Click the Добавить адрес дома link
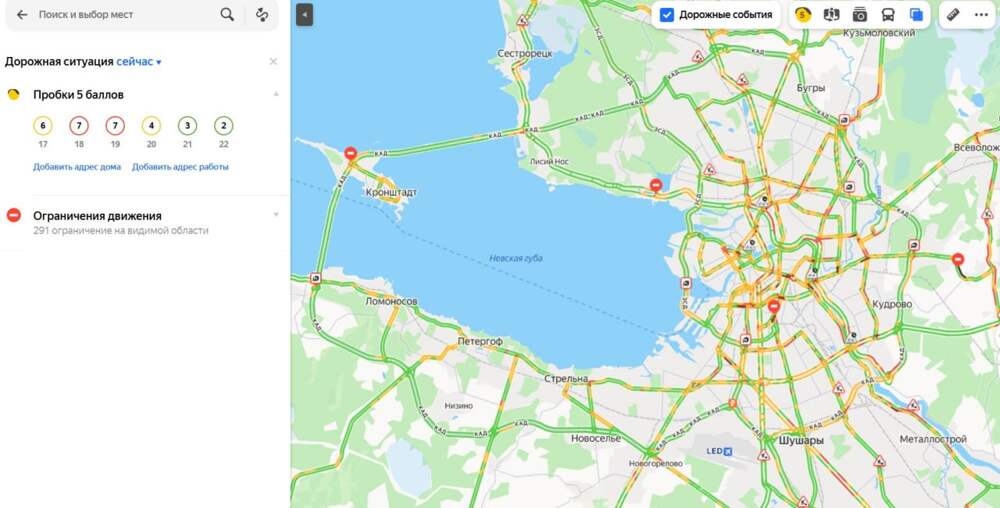The height and width of the screenshot is (508, 1000). pyautogui.click(x=77, y=167)
